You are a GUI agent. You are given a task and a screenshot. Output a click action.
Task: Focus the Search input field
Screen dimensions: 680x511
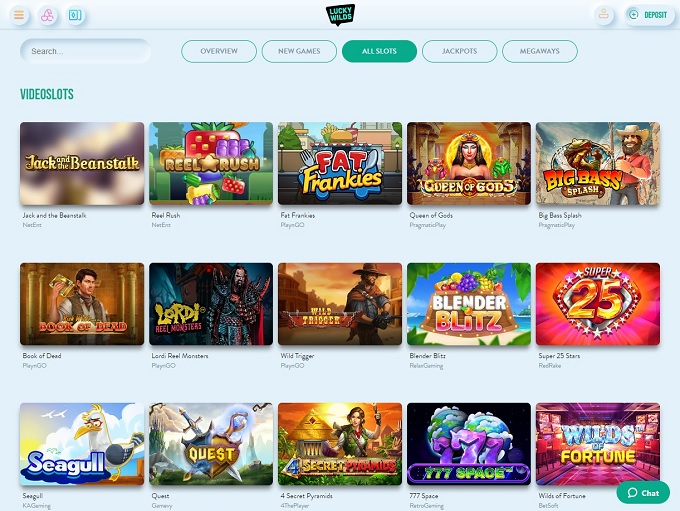click(85, 51)
